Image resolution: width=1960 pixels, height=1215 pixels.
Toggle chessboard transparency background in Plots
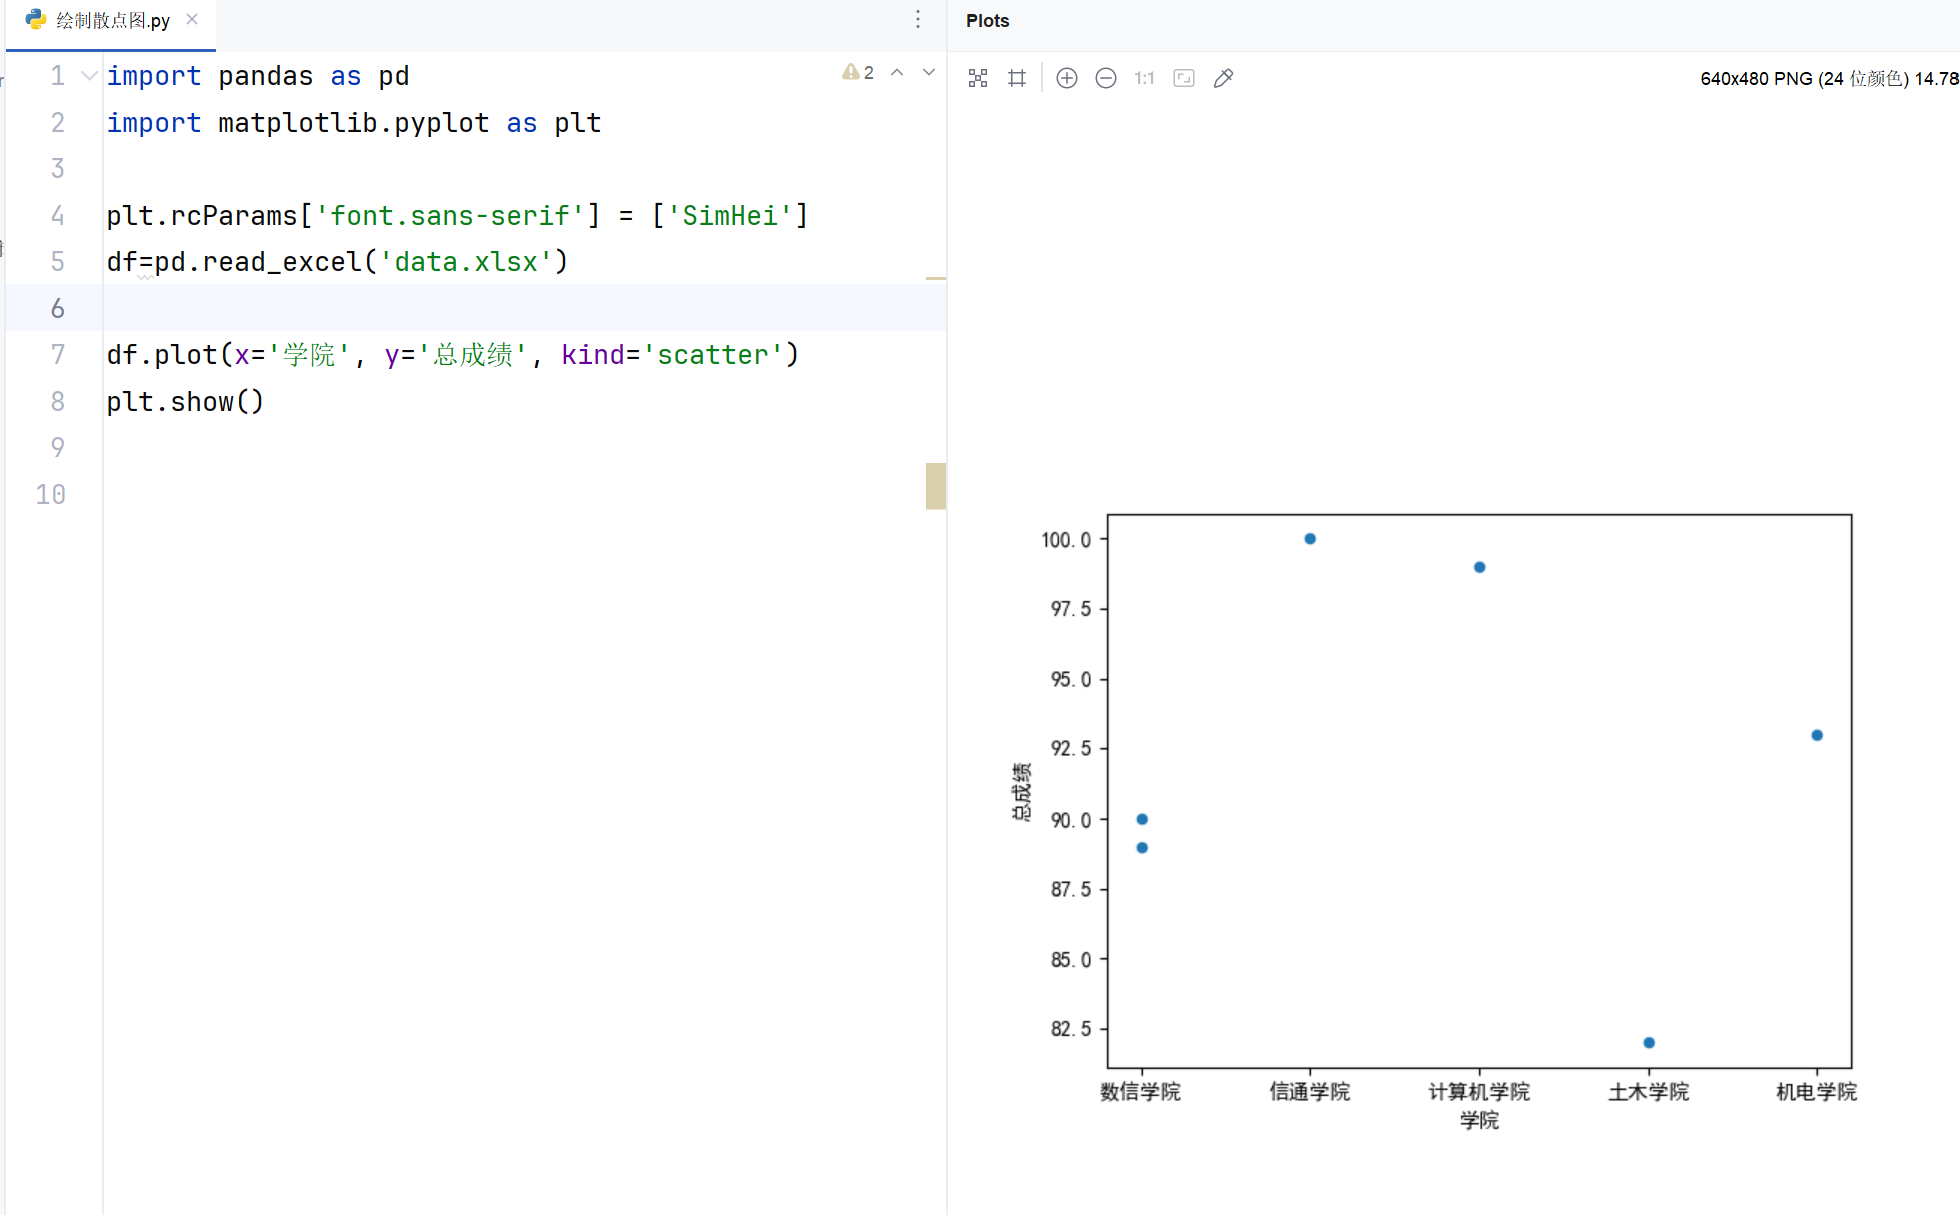978,78
